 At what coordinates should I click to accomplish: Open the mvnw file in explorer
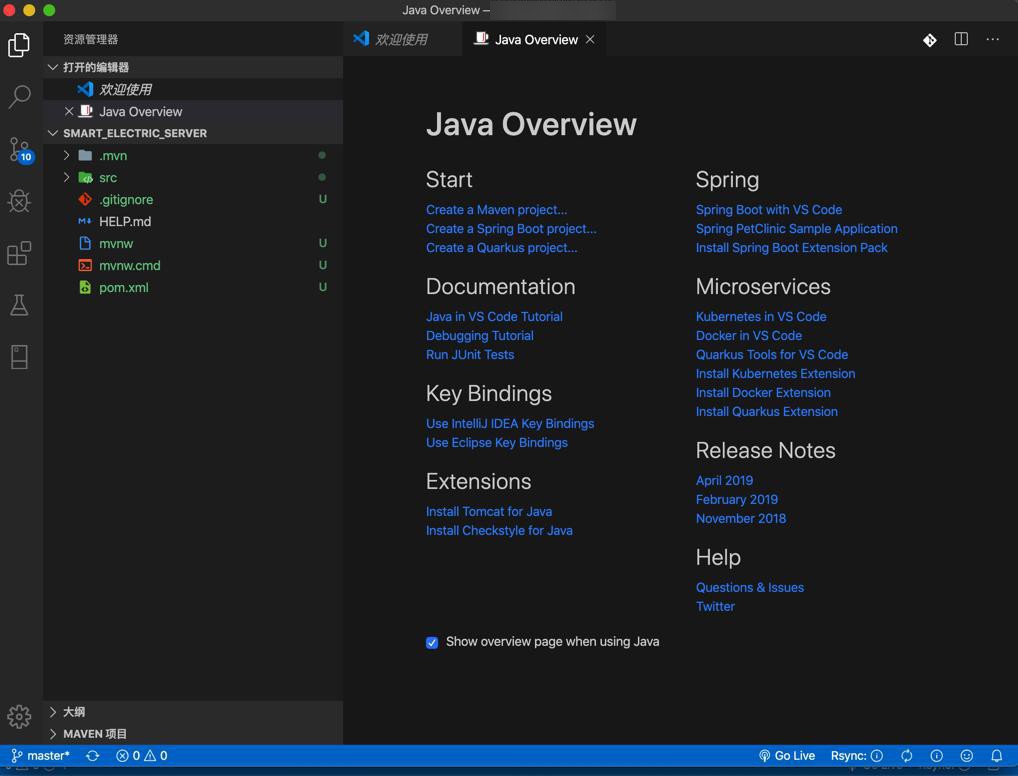tap(193, 243)
